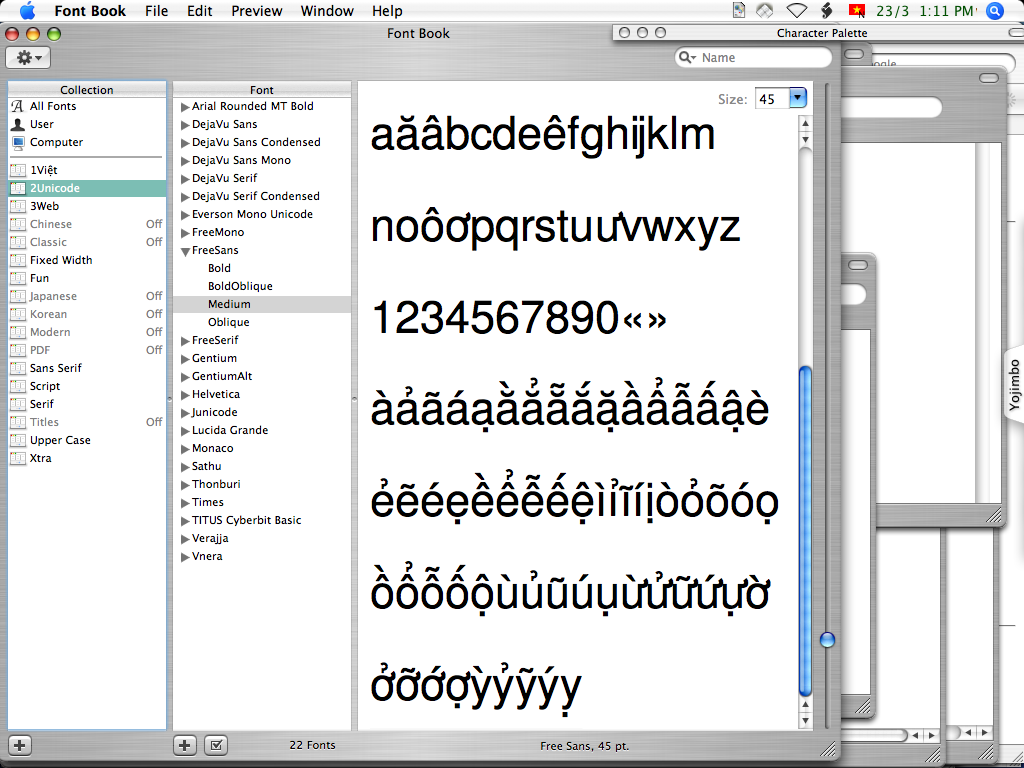Viewport: 1024px width, 768px height.
Task: Click the 3Web collection icon
Action: pyautogui.click(x=18, y=206)
